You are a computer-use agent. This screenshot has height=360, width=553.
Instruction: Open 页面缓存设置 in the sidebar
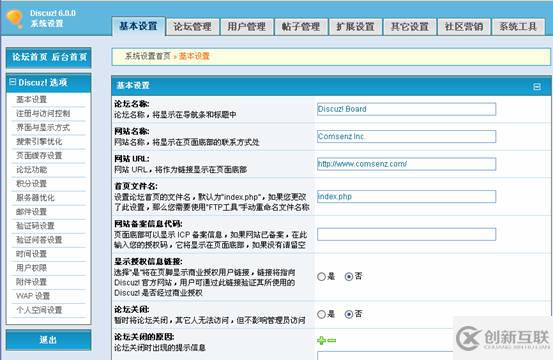pyautogui.click(x=39, y=155)
